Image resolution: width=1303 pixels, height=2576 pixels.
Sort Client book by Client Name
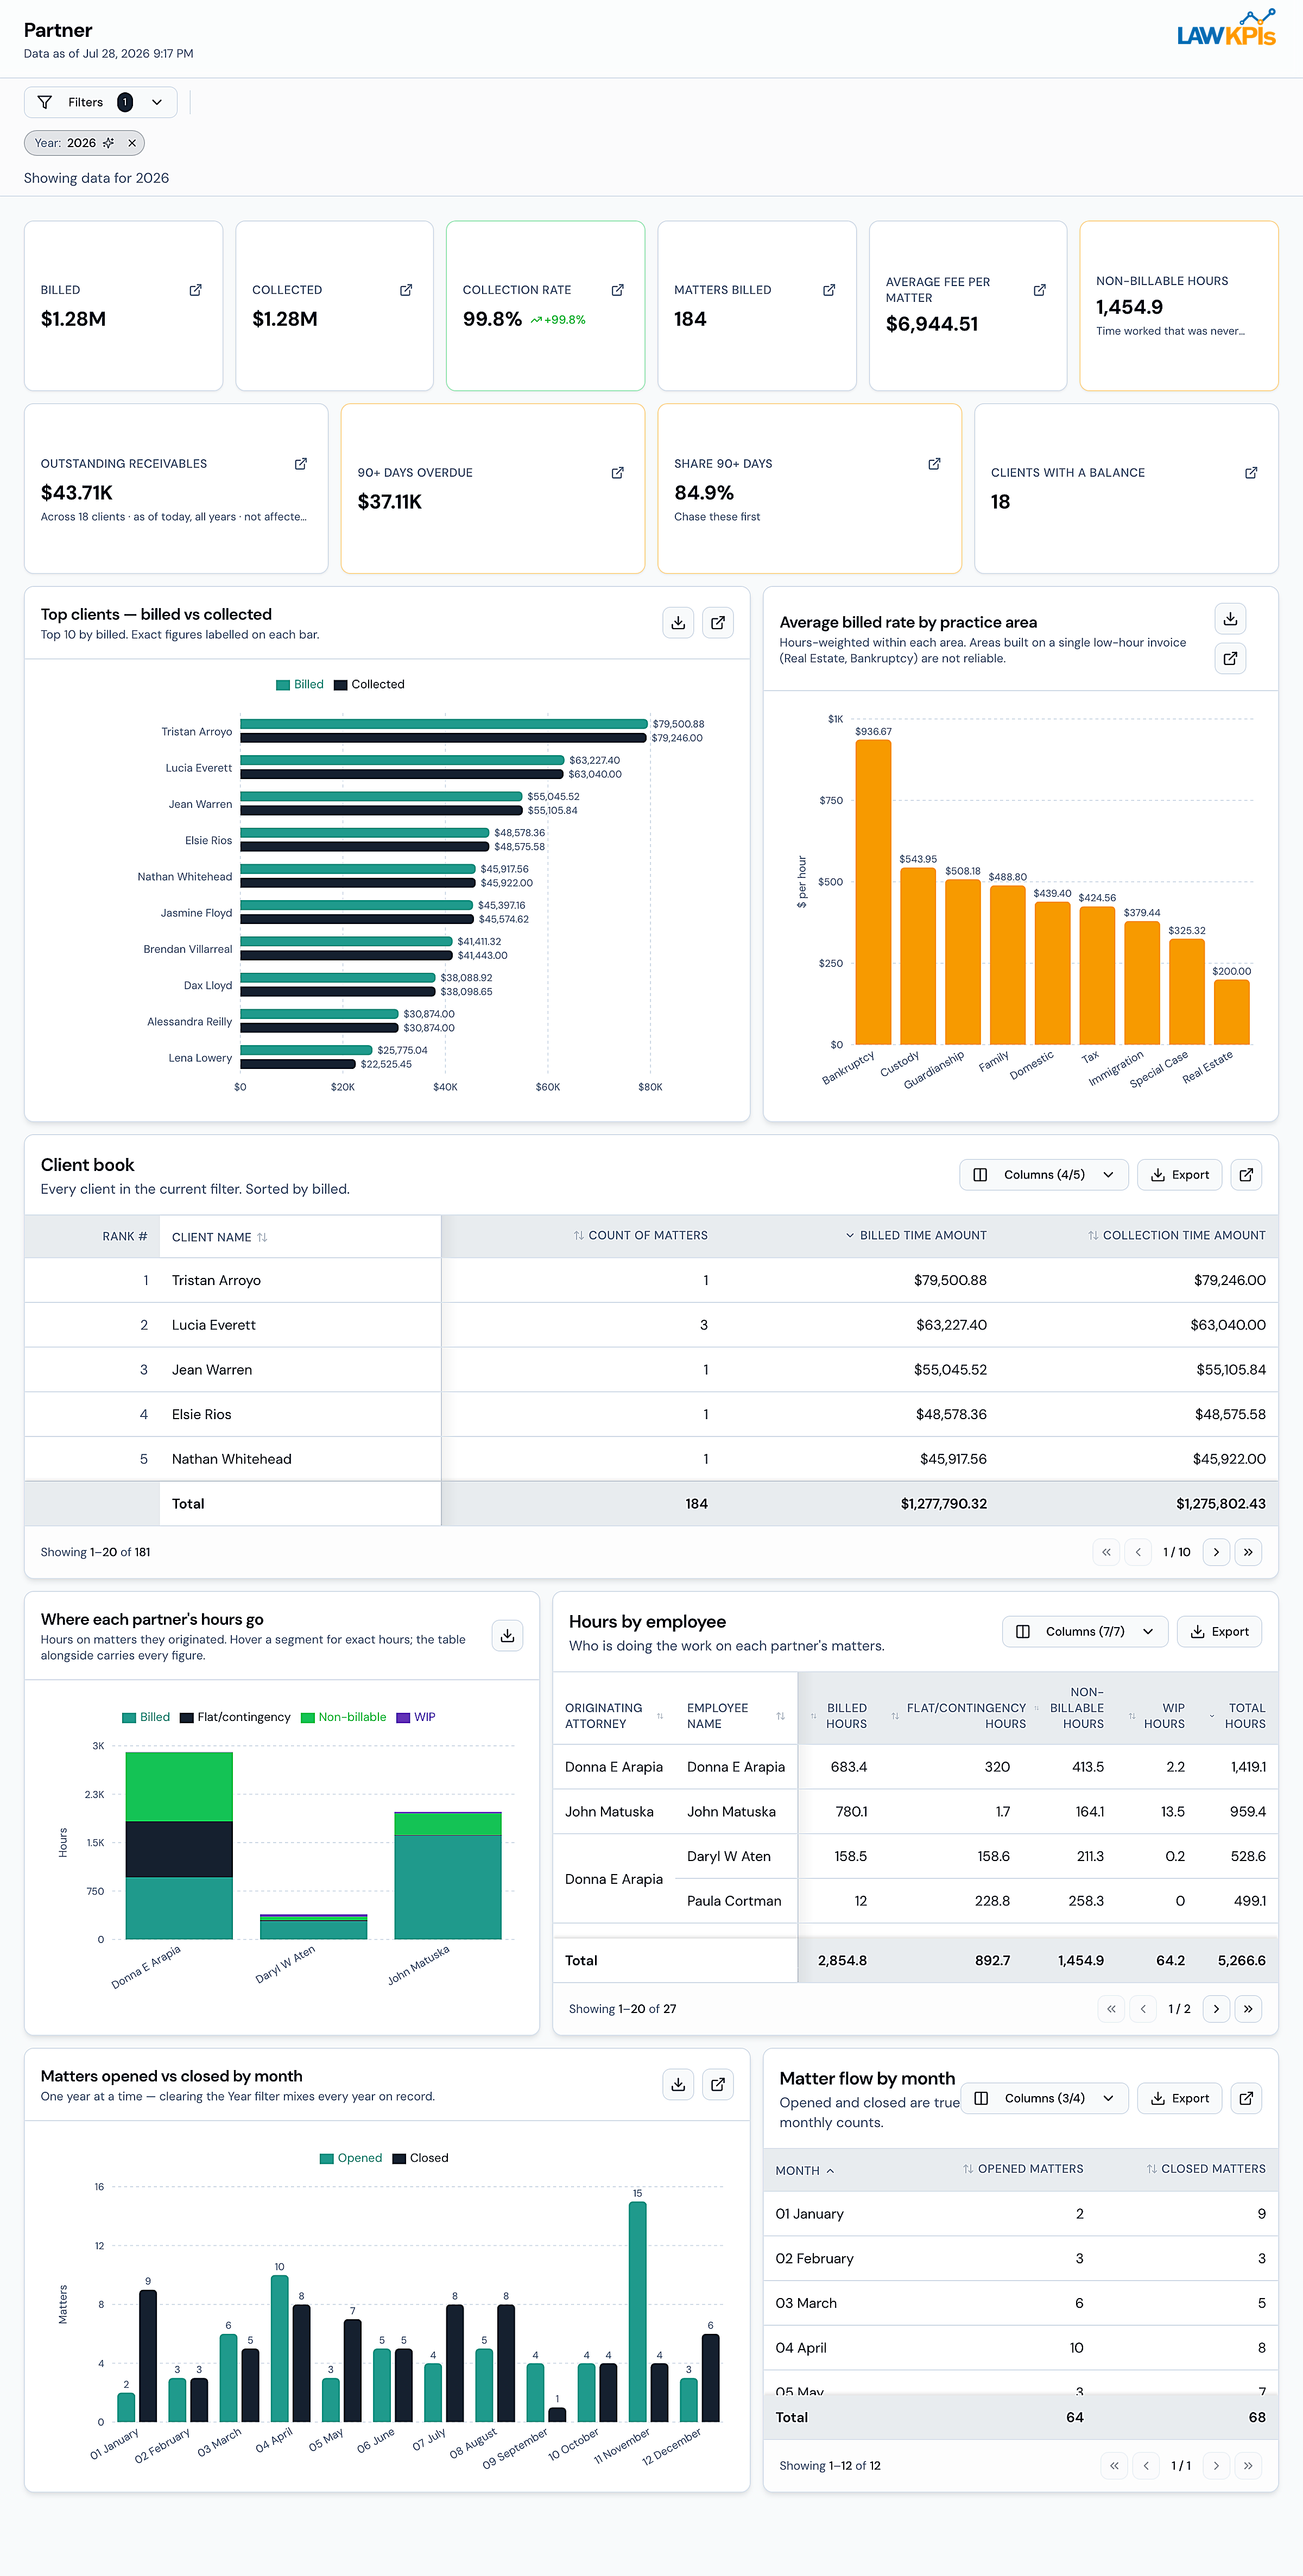pyautogui.click(x=220, y=1238)
